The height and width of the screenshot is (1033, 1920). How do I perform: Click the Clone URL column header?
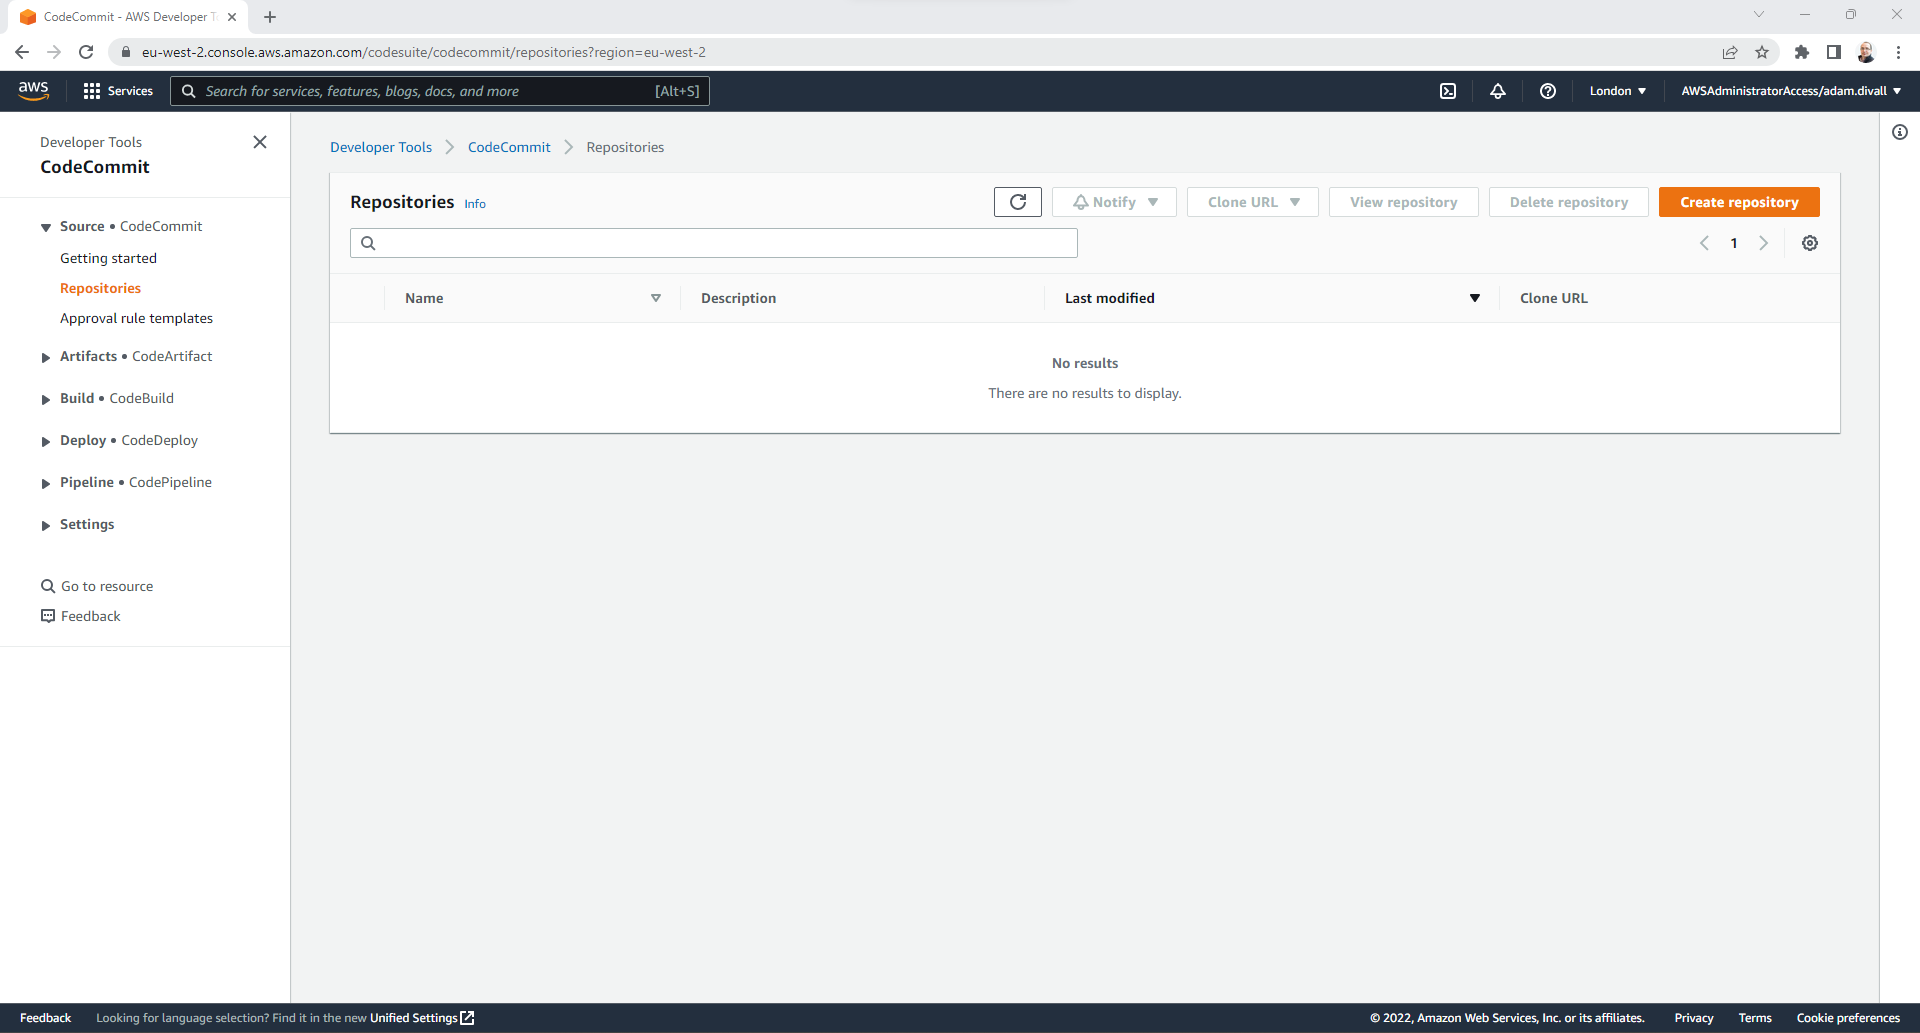1554,298
